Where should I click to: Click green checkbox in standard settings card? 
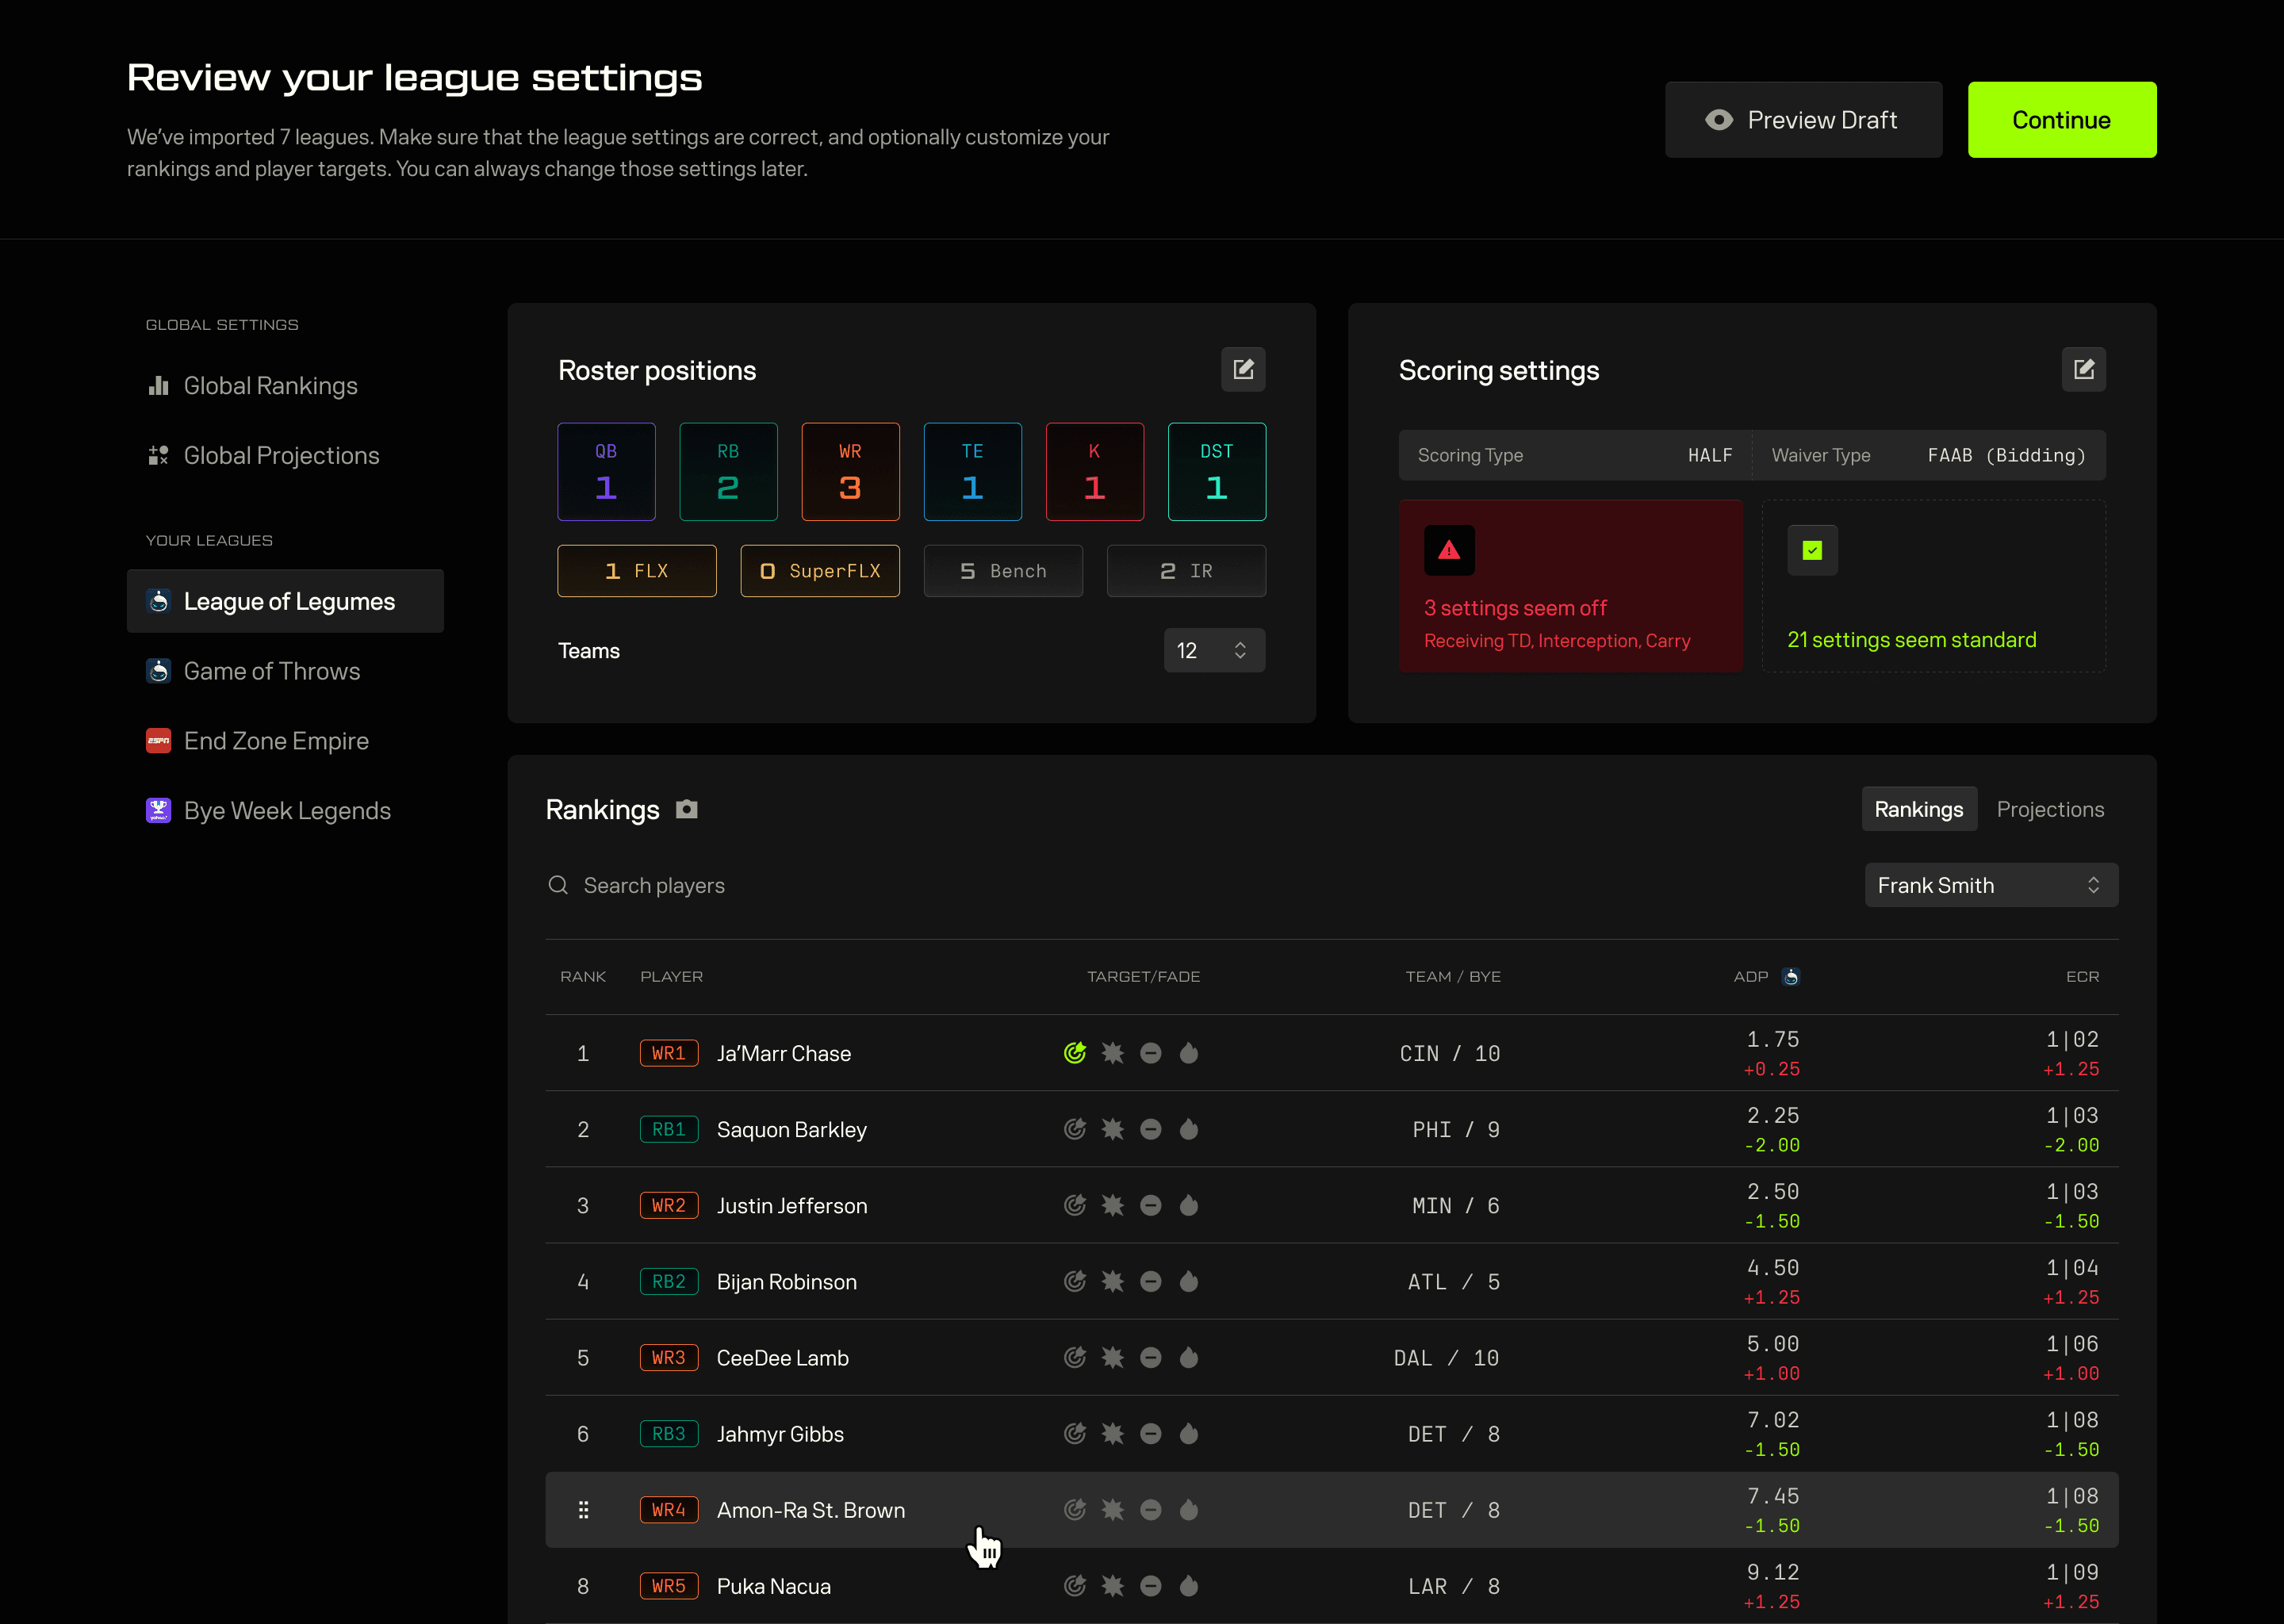tap(1812, 550)
